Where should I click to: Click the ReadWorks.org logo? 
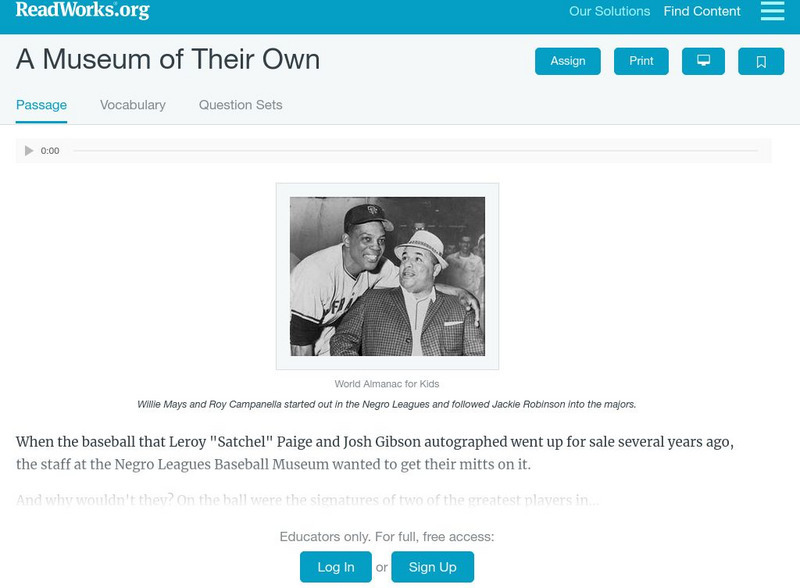click(82, 10)
